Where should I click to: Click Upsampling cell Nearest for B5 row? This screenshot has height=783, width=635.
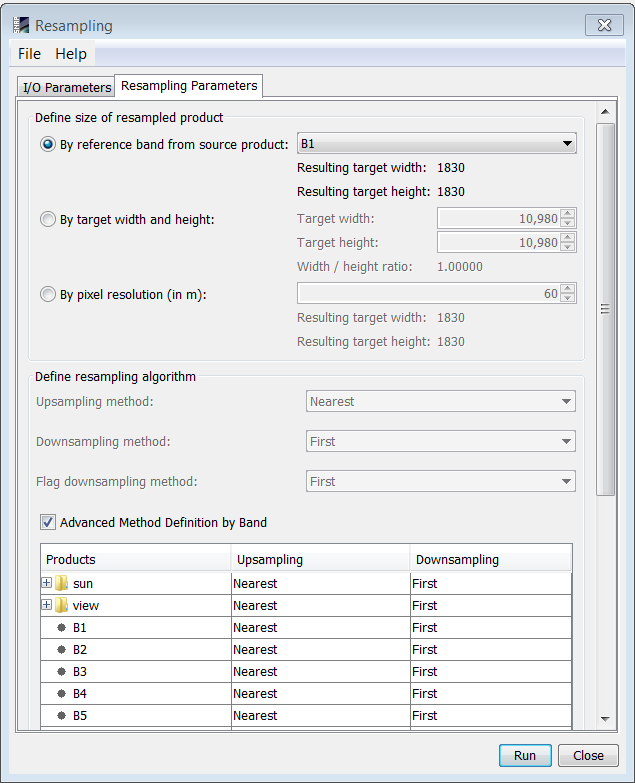tap(320, 715)
